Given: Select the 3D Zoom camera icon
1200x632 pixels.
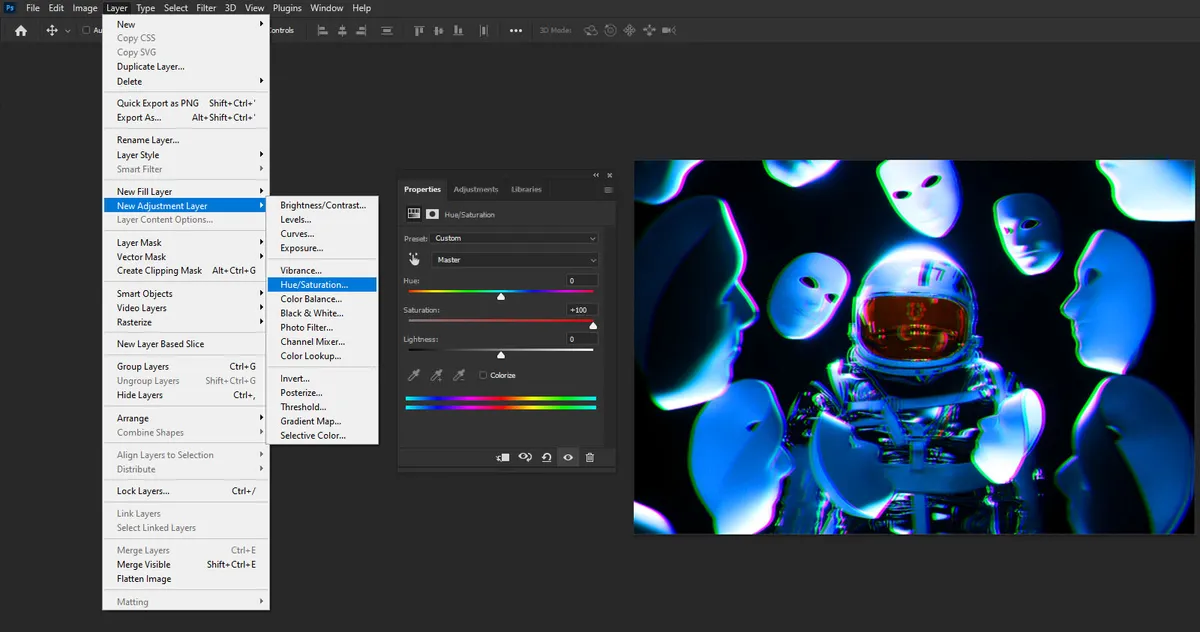Looking at the screenshot, I should (x=668, y=31).
